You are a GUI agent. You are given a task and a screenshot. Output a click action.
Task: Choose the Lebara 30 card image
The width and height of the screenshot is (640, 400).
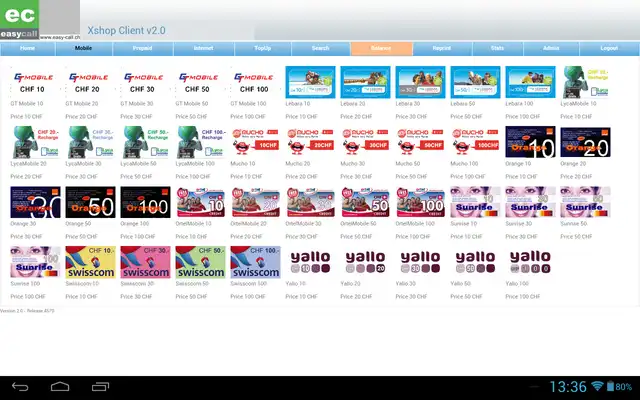420,82
